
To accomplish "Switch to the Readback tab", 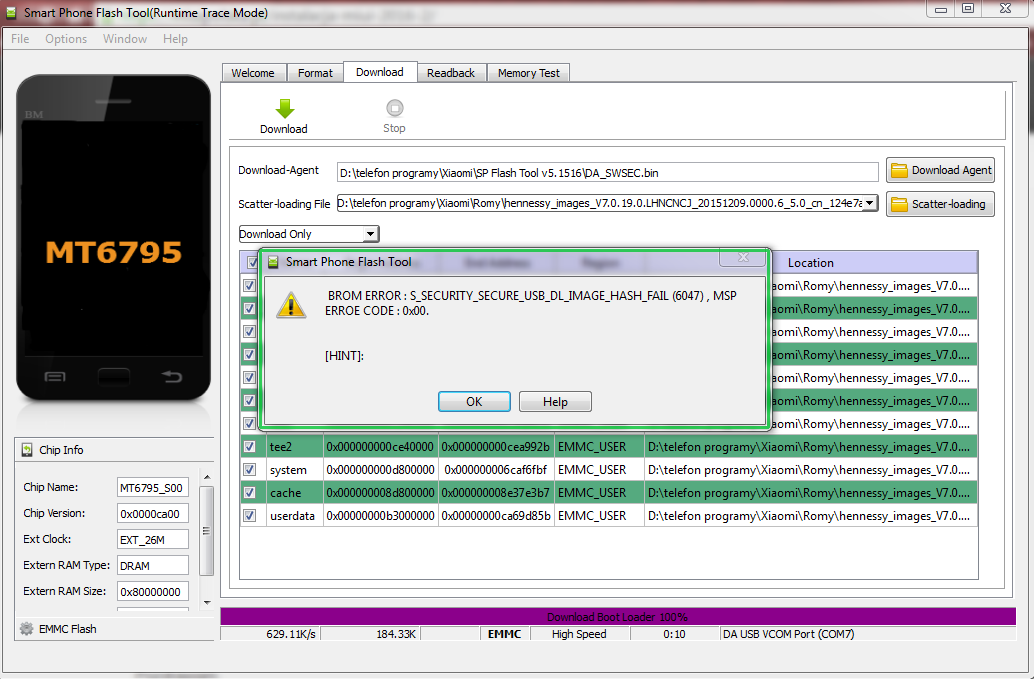I will (451, 73).
